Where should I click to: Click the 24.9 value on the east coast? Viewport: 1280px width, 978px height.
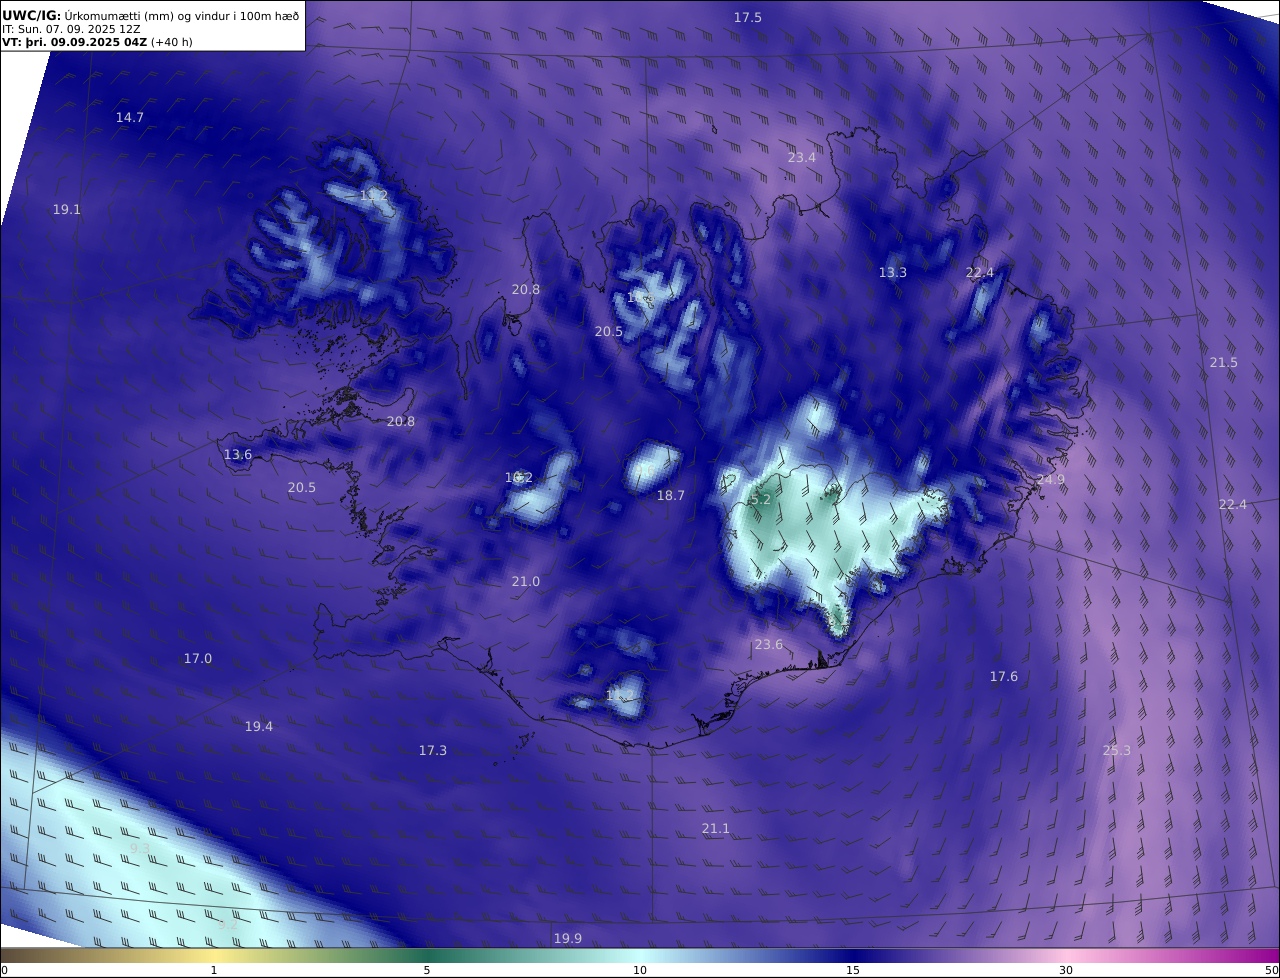tap(1050, 479)
